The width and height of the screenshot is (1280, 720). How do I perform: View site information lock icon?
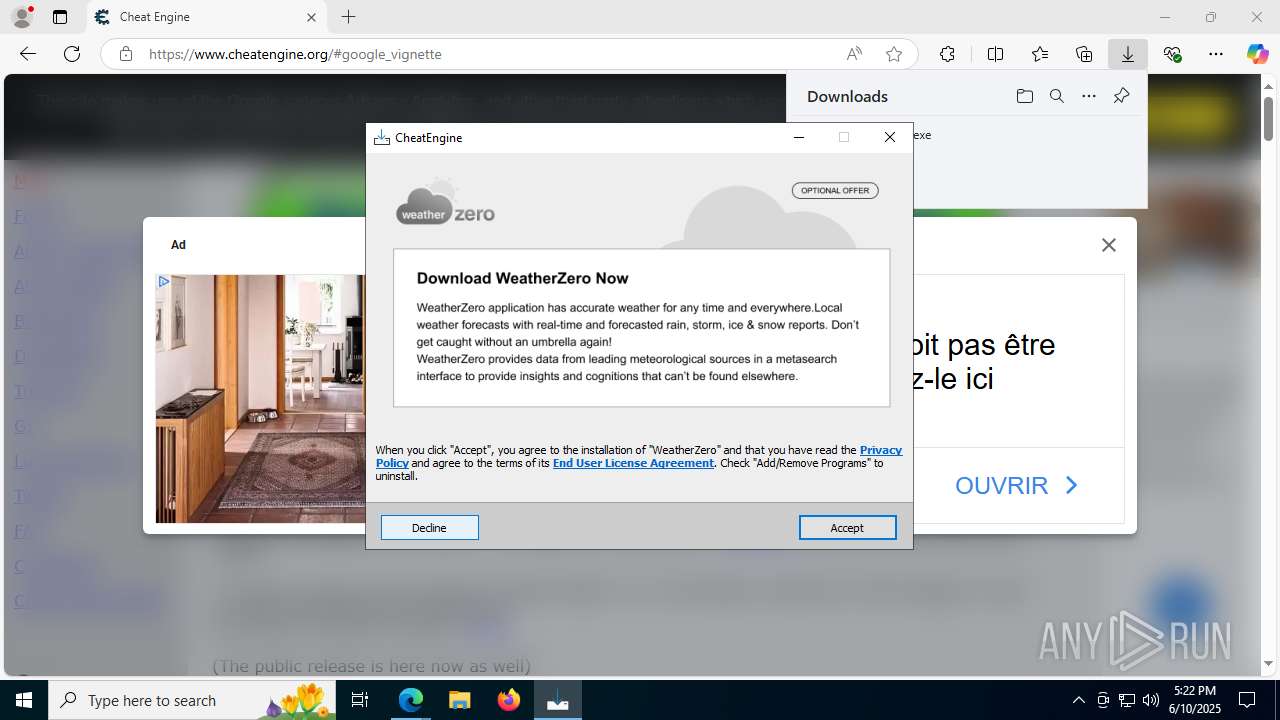(126, 54)
